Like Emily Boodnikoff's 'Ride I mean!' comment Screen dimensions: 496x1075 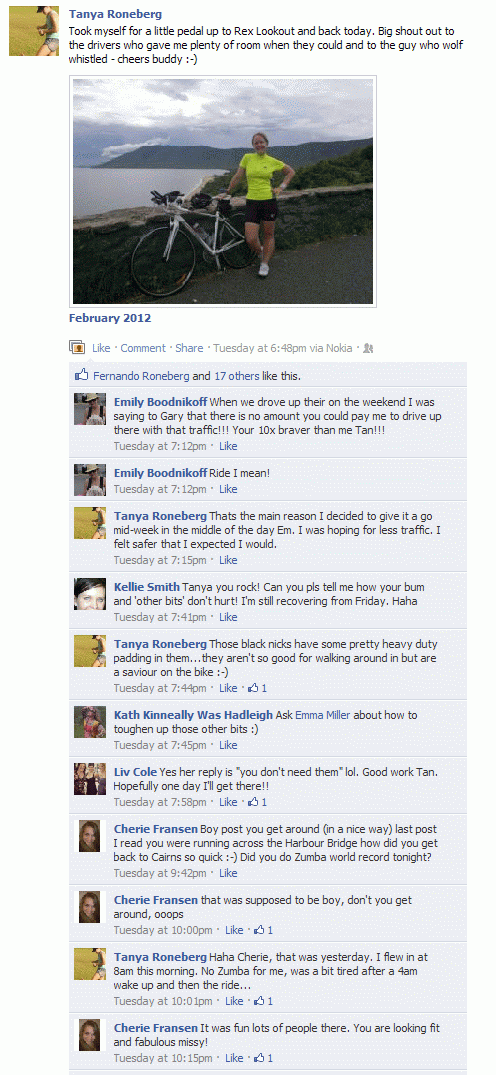tap(228, 489)
